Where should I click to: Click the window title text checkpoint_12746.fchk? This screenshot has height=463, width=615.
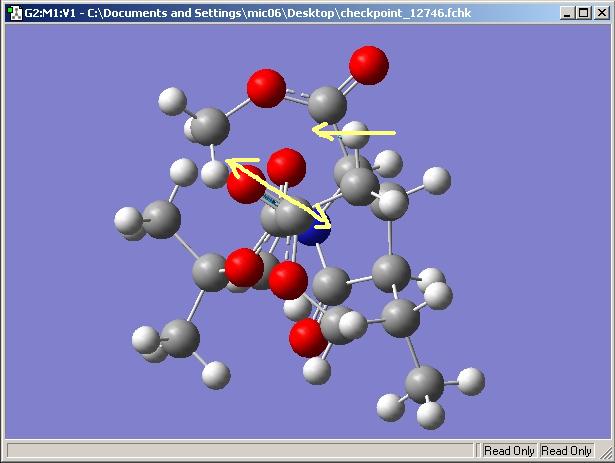point(406,13)
